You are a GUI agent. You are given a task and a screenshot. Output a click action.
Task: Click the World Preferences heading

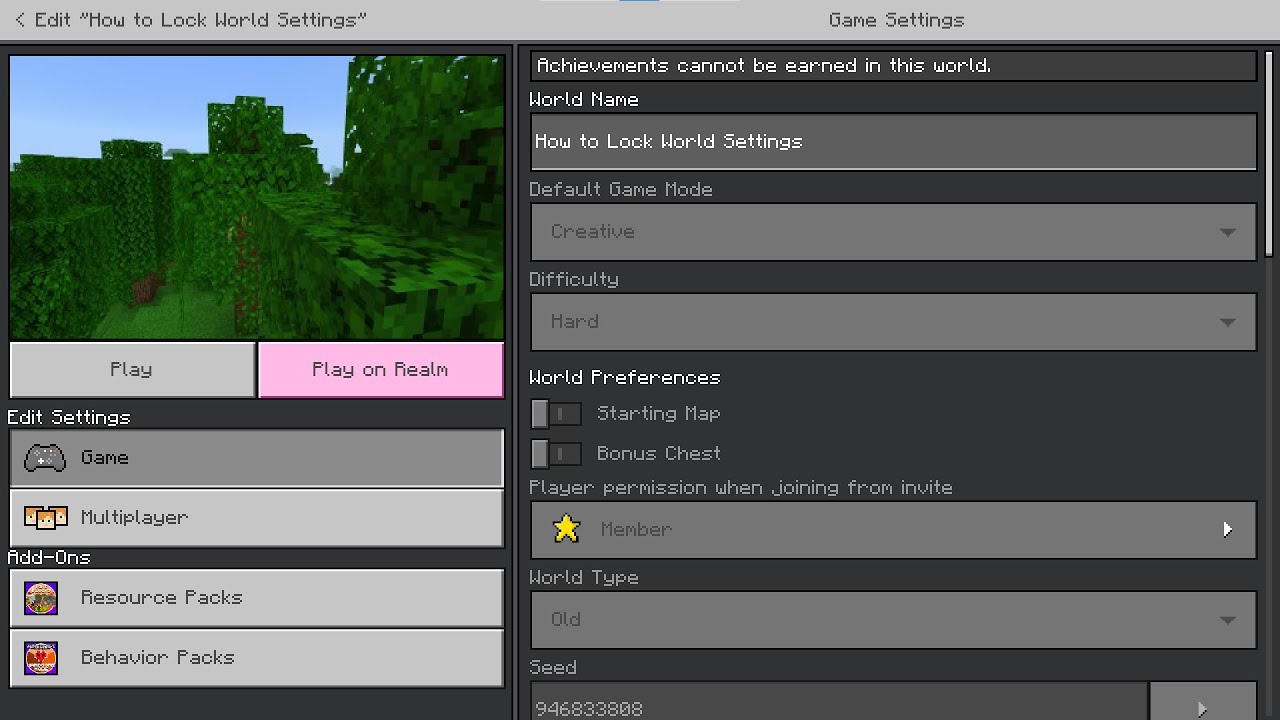[625, 378]
